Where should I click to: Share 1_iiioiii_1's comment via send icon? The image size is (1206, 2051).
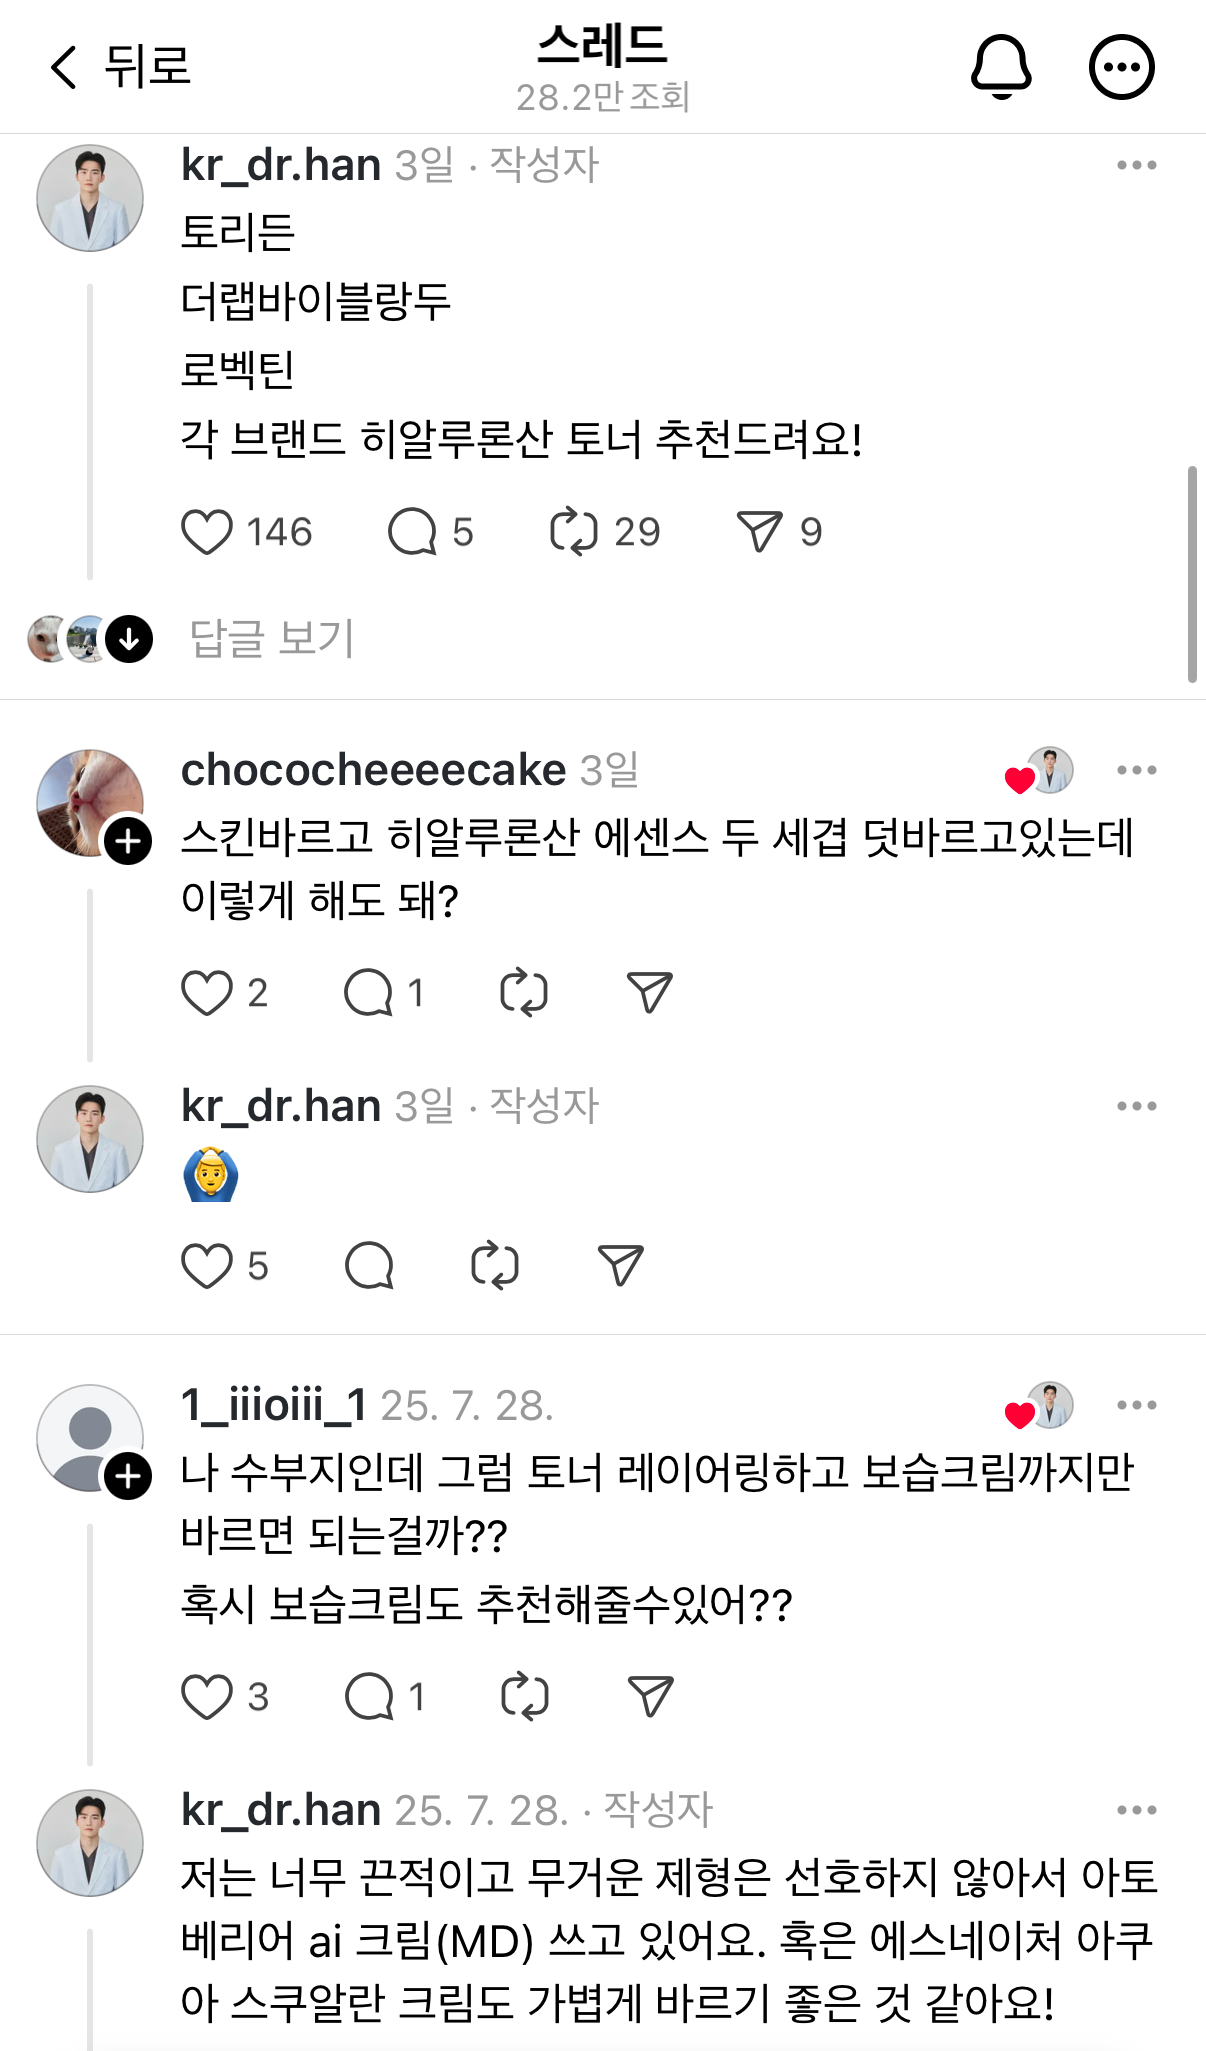tap(650, 1697)
